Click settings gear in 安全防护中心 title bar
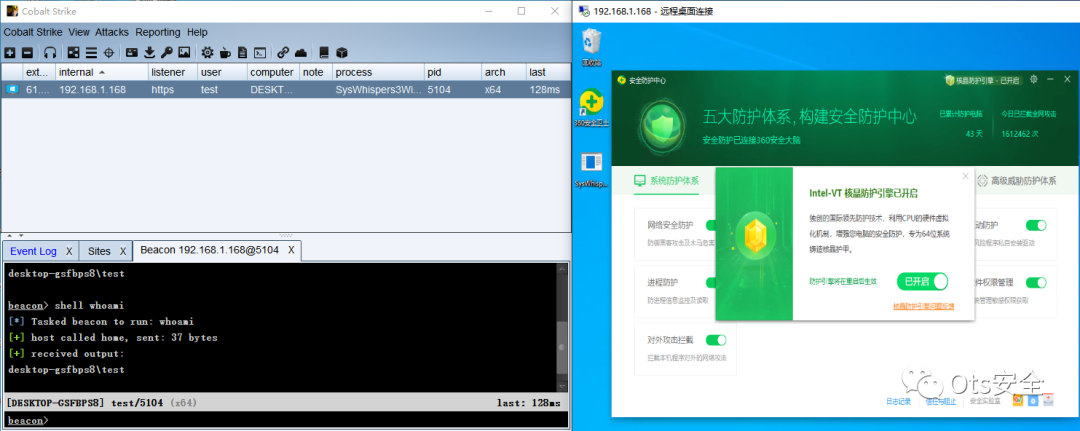Image resolution: width=1080 pixels, height=431 pixels. 1033,80
